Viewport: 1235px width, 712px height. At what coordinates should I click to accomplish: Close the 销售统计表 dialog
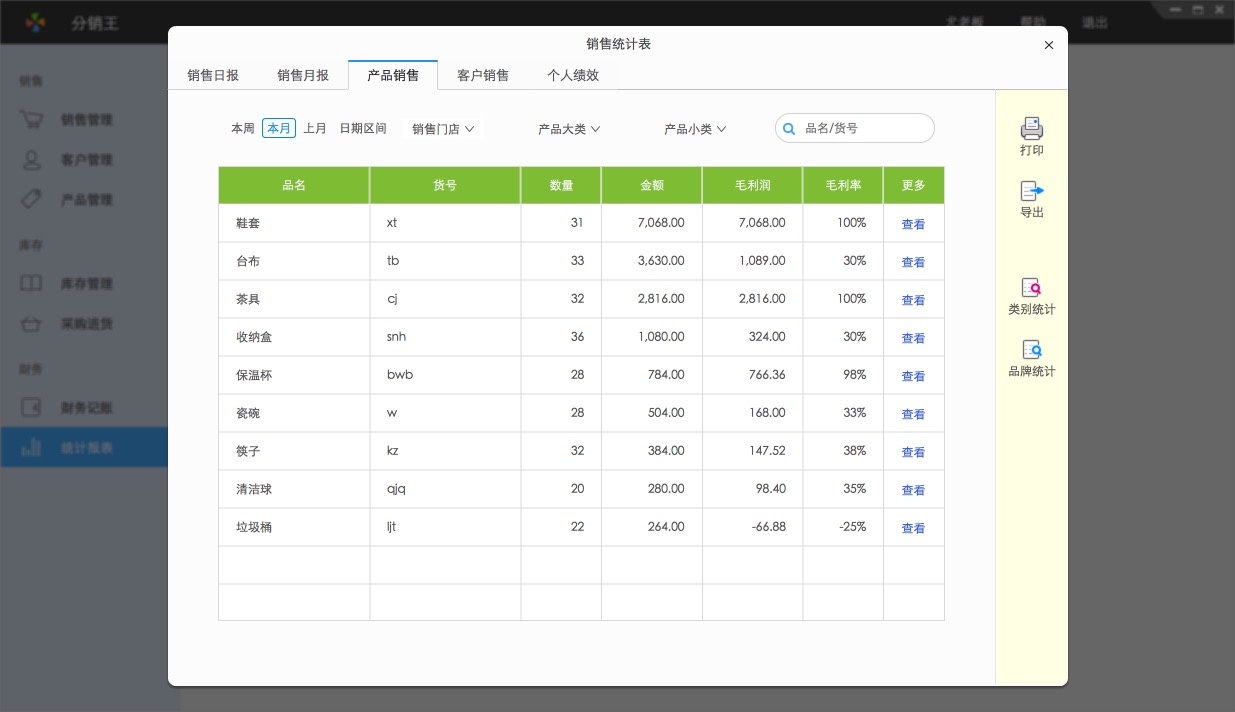[1048, 45]
